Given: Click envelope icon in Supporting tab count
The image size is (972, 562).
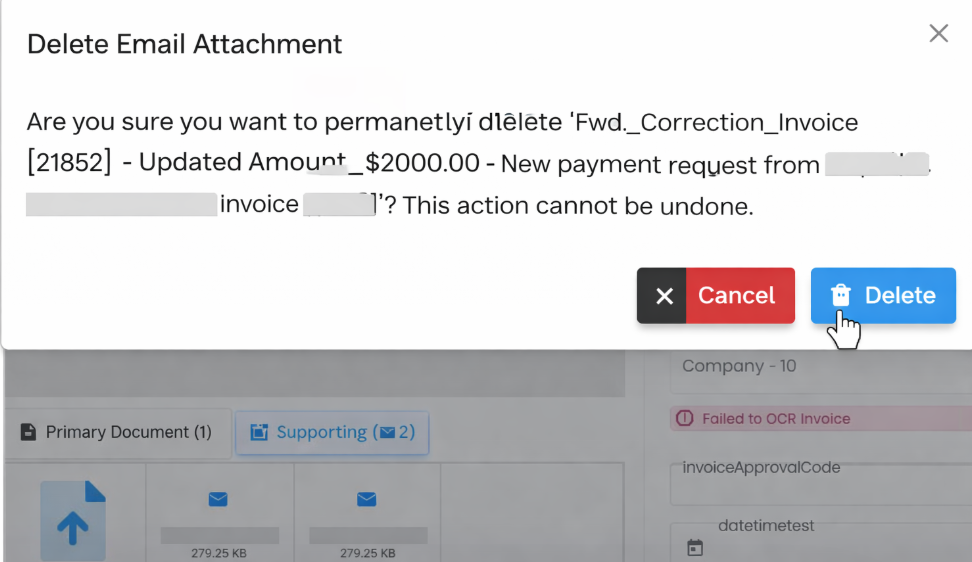Looking at the screenshot, I should click(x=388, y=433).
